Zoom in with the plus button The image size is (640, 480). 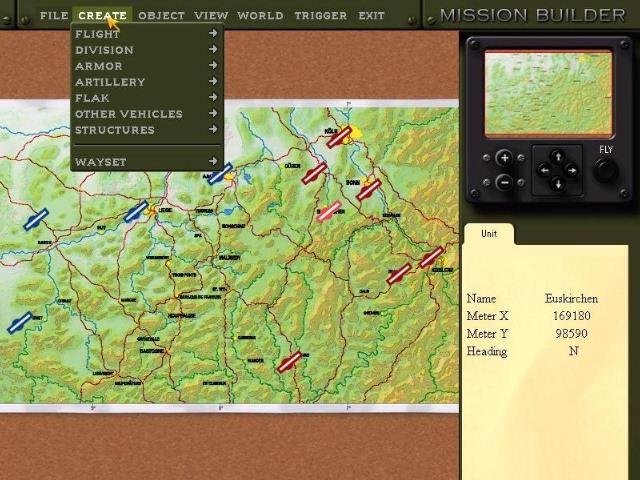[505, 158]
